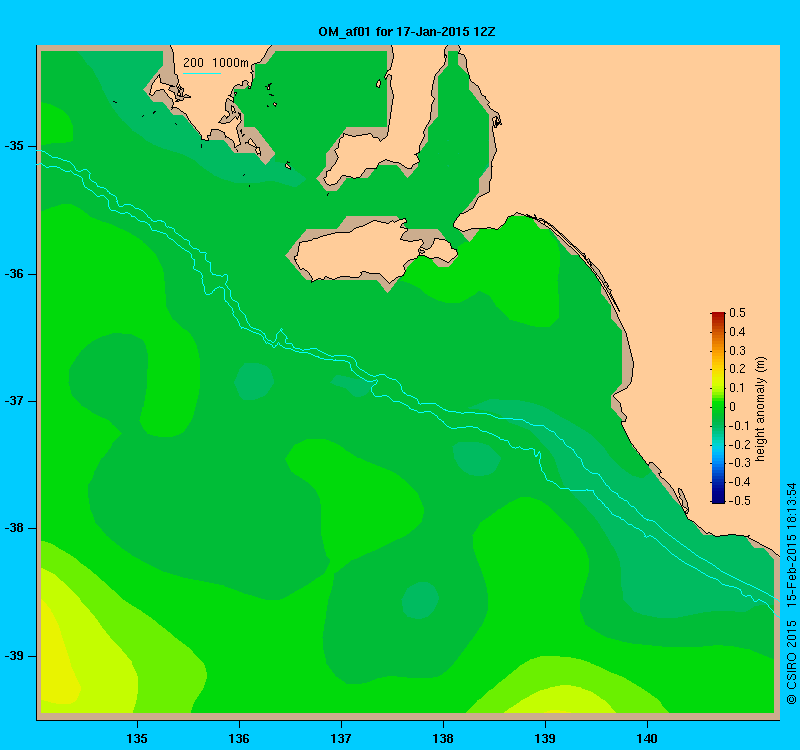Click the red top of the colorbar
The height and width of the screenshot is (750, 800).
point(718,316)
